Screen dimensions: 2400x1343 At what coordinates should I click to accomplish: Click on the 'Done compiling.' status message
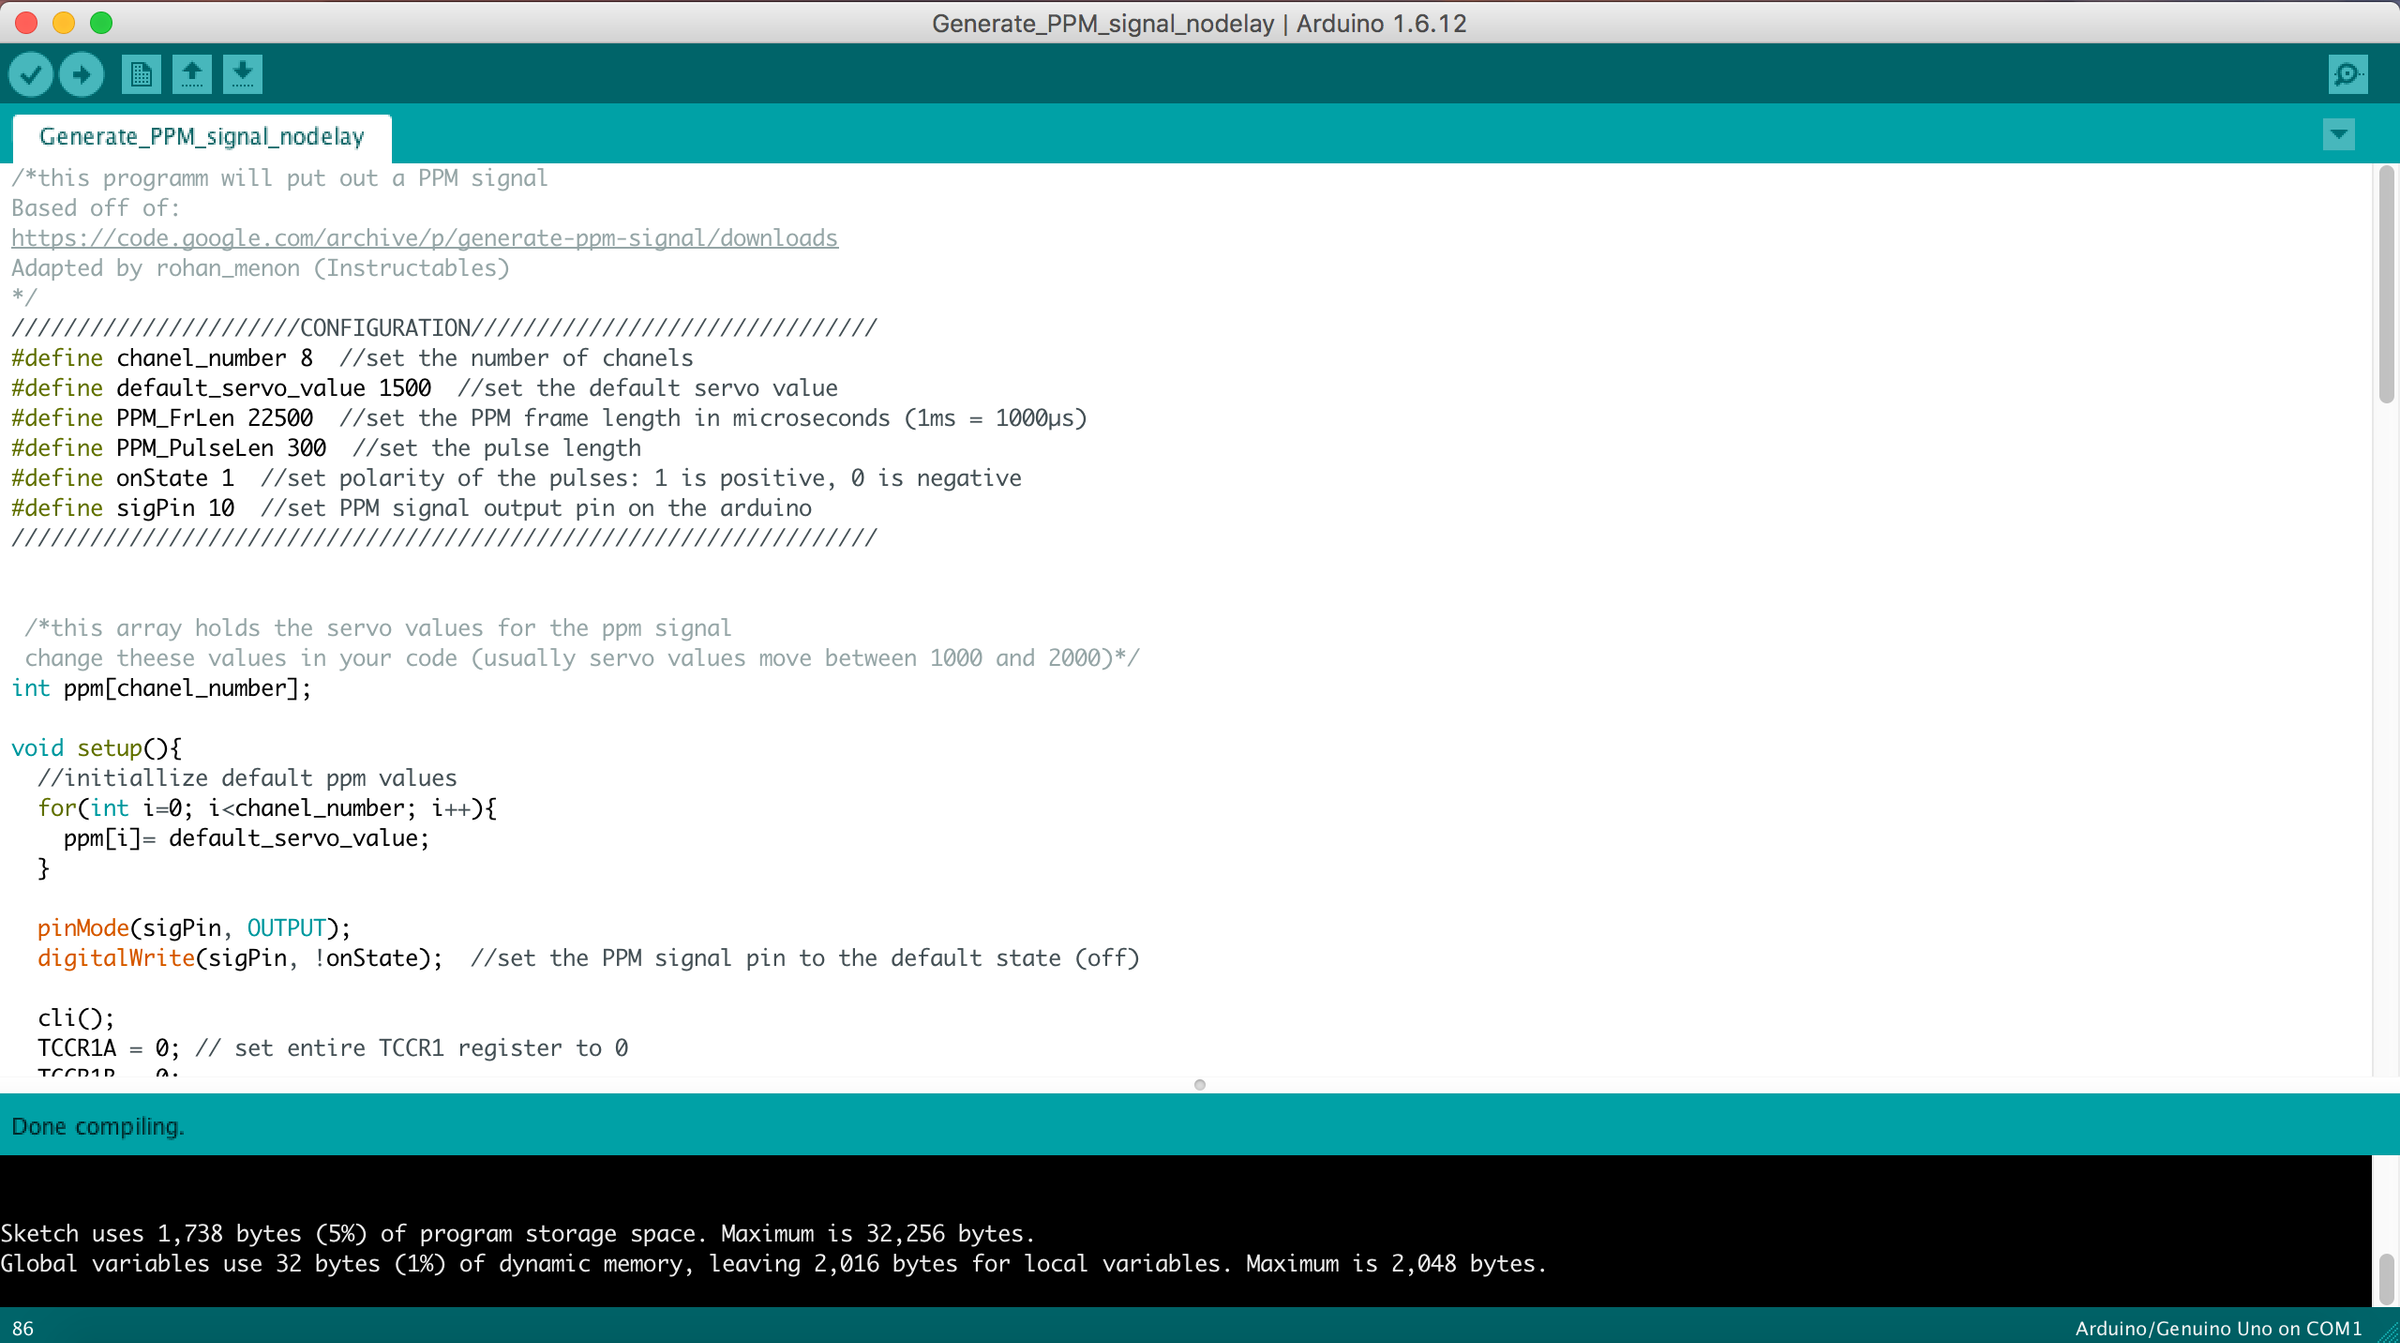pyautogui.click(x=98, y=1126)
